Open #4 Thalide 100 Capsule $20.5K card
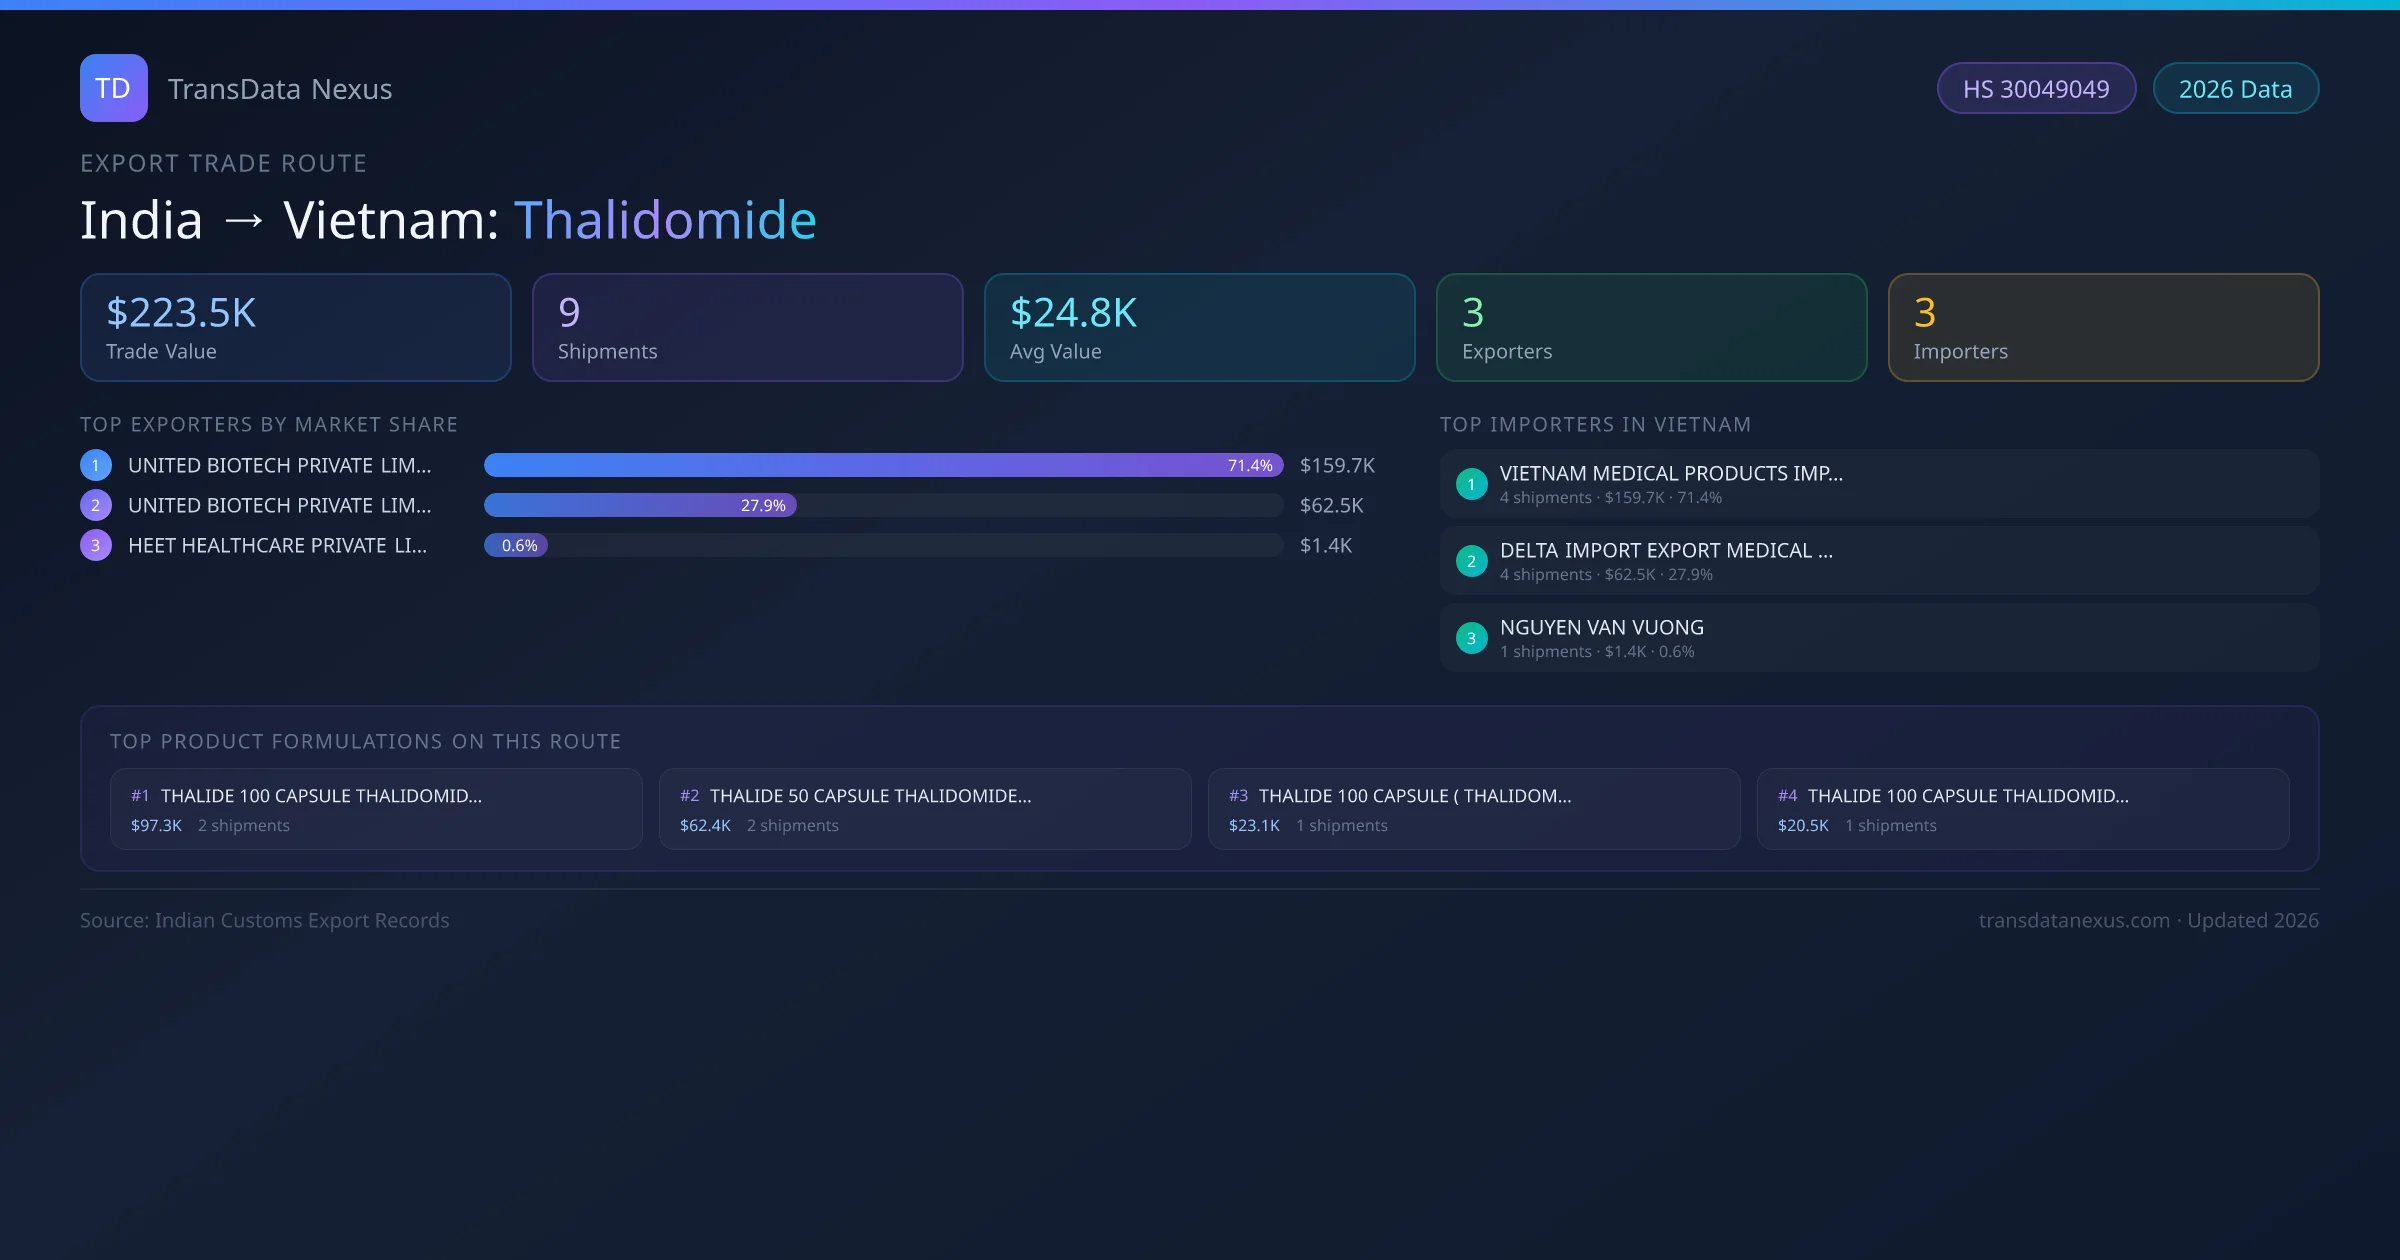 (2022, 809)
